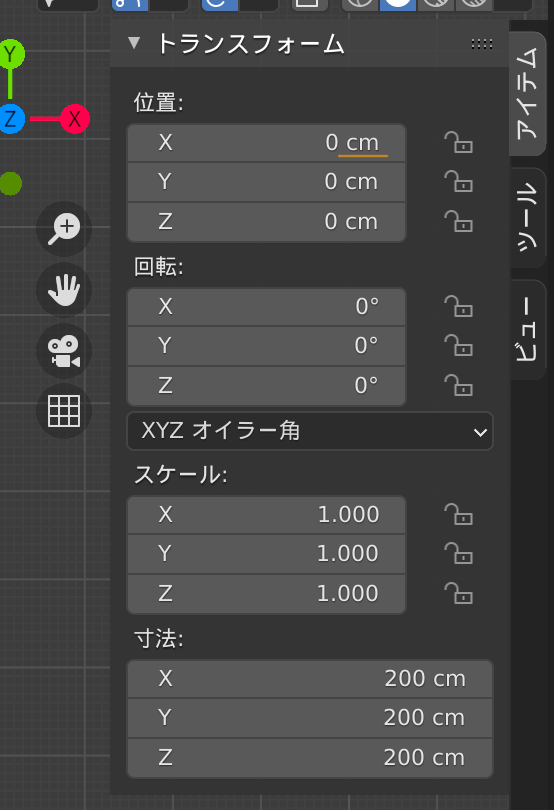Select the 寸法 Z field showing 200 cm
Viewport: 554px width, 810px height.
(x=310, y=758)
